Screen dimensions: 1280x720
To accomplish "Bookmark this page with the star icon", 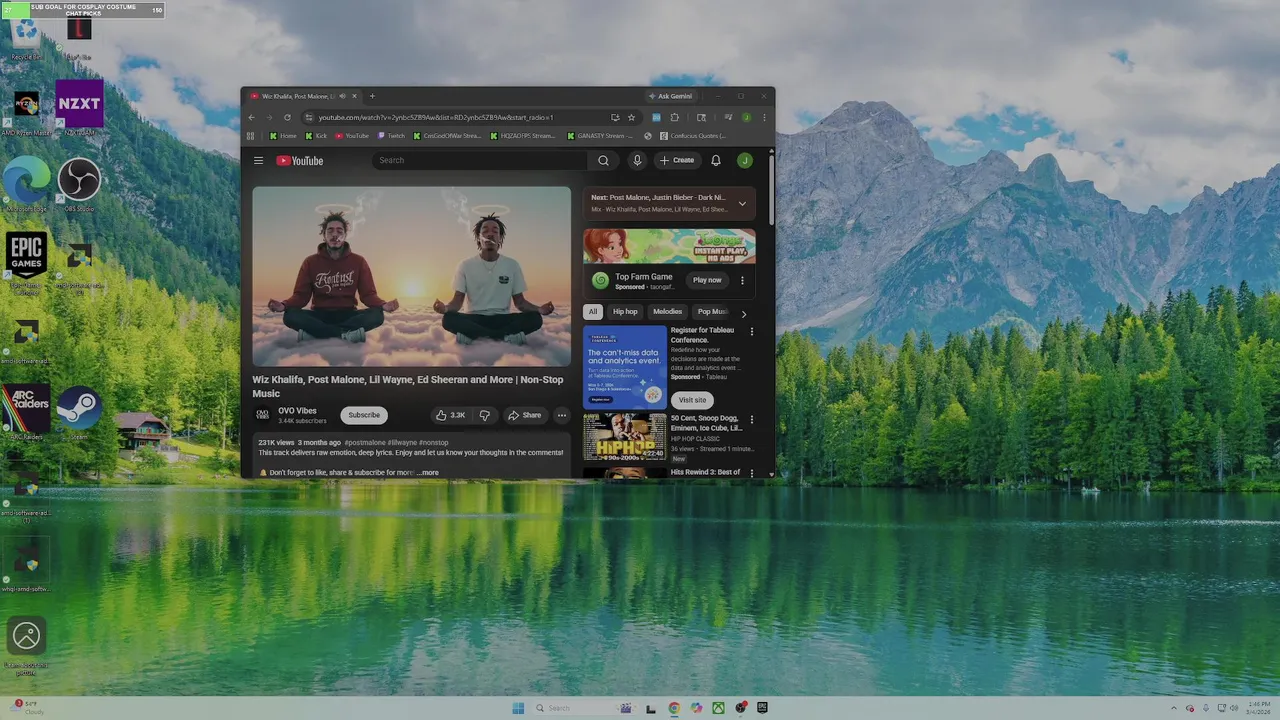I will tap(631, 117).
